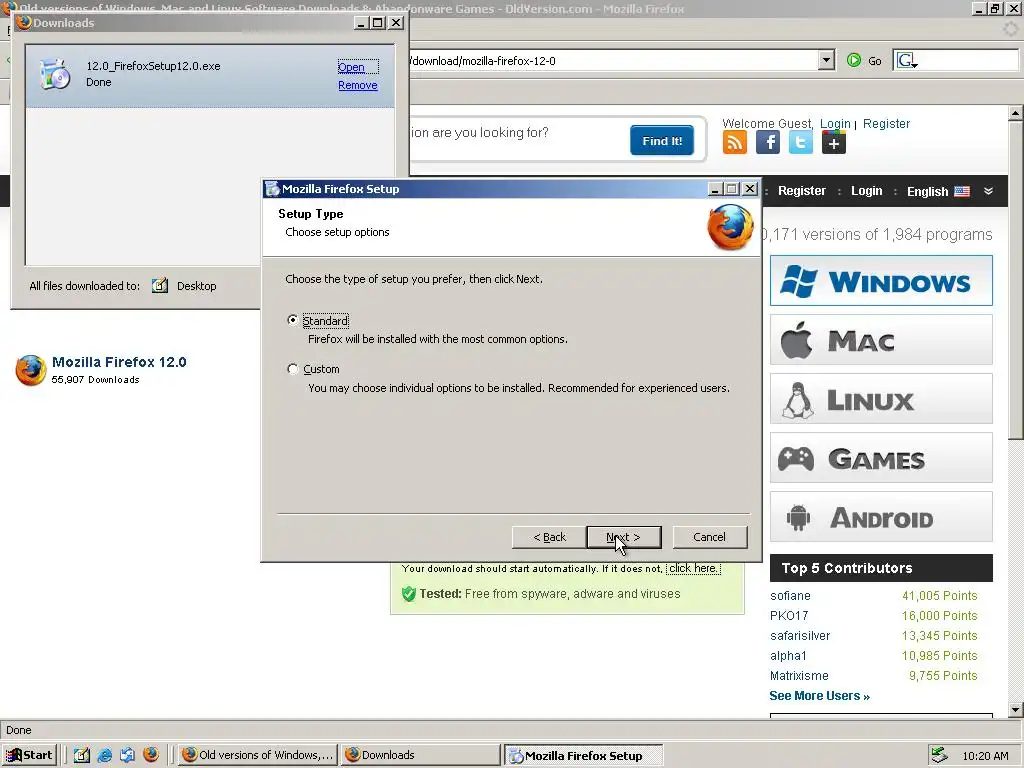
Task: Click the Register link beside Welcome Guest
Action: [x=886, y=123]
